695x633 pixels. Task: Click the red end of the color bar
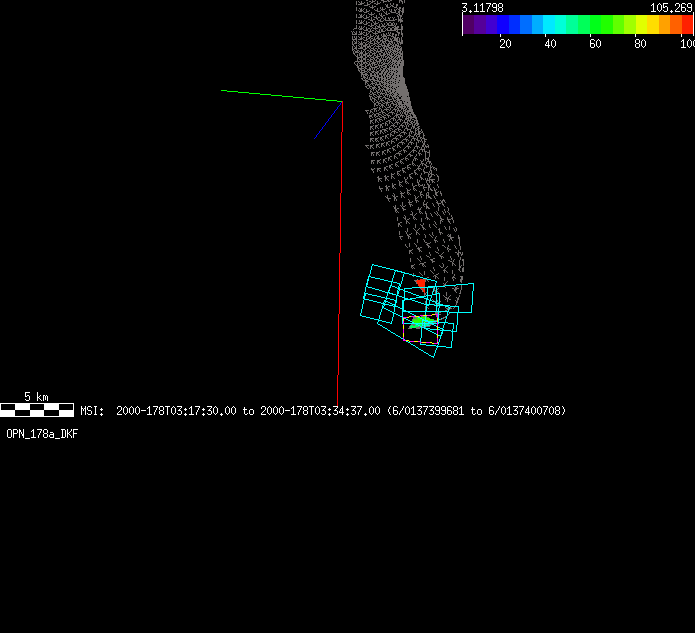coord(687,24)
